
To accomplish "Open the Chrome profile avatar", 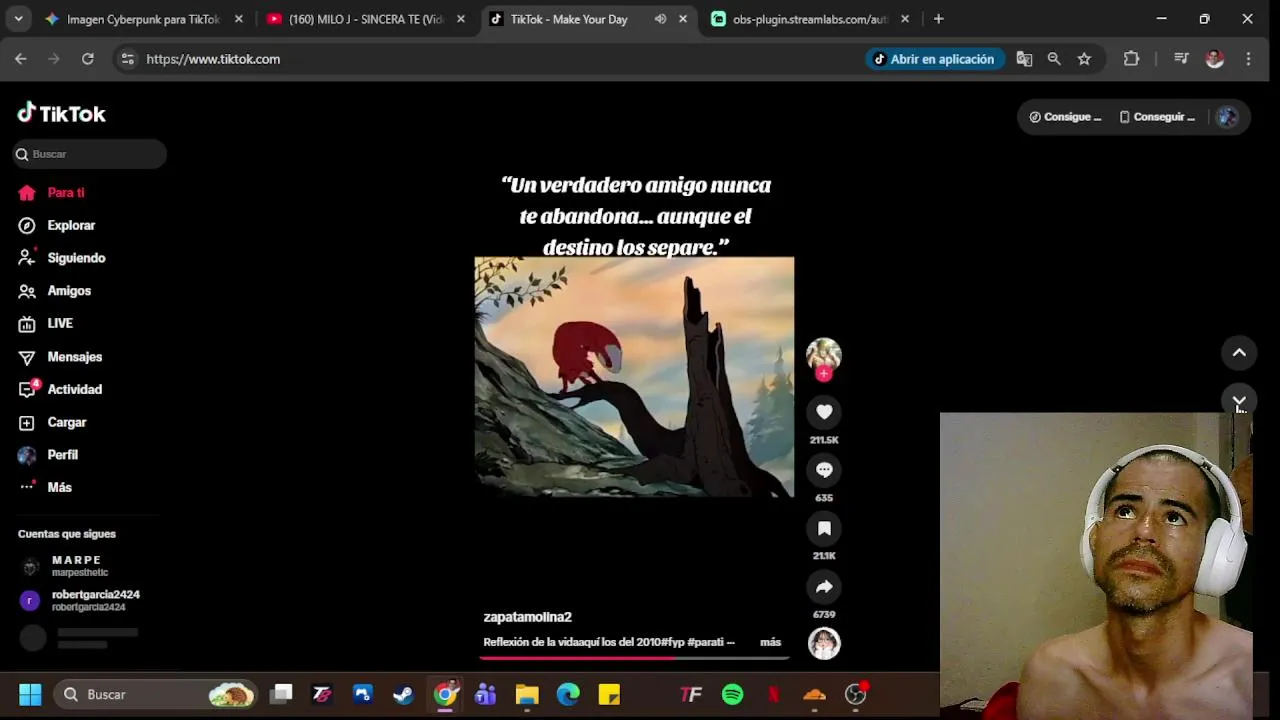I will click(x=1215, y=59).
